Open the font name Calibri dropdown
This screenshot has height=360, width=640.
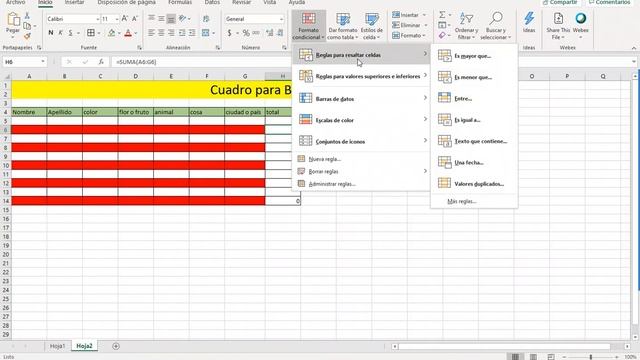98,19
